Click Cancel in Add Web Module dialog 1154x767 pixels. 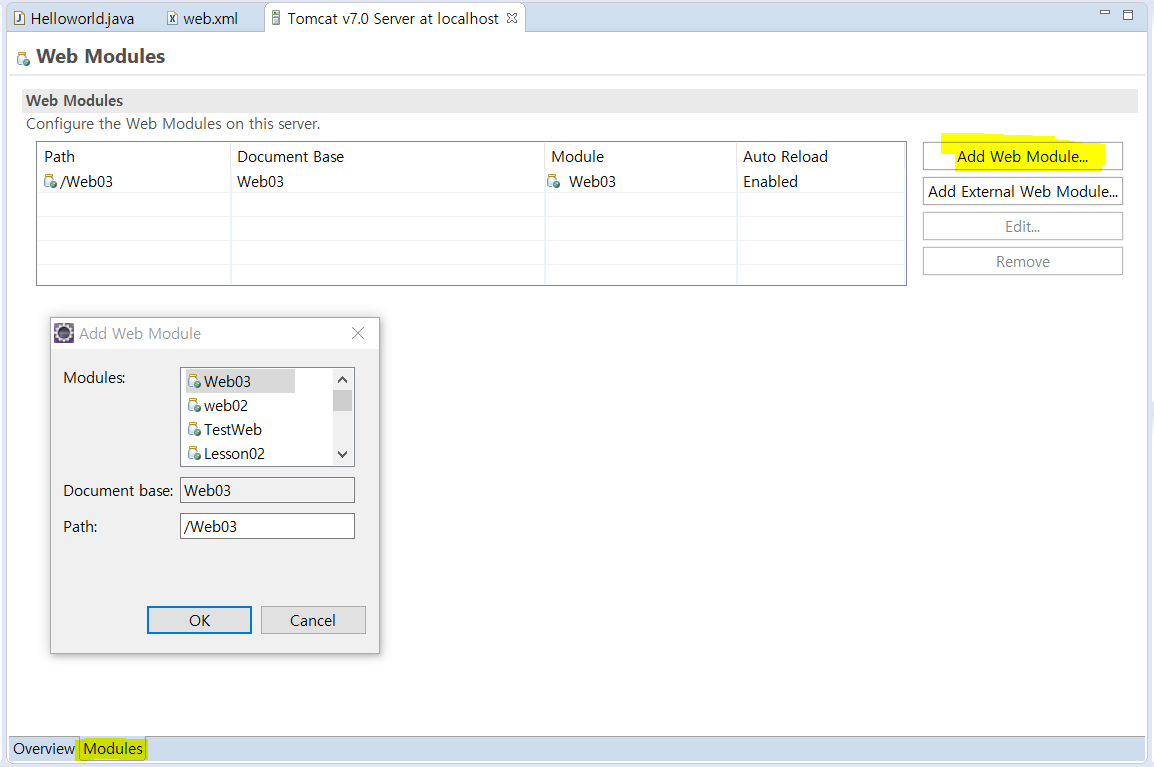313,621
